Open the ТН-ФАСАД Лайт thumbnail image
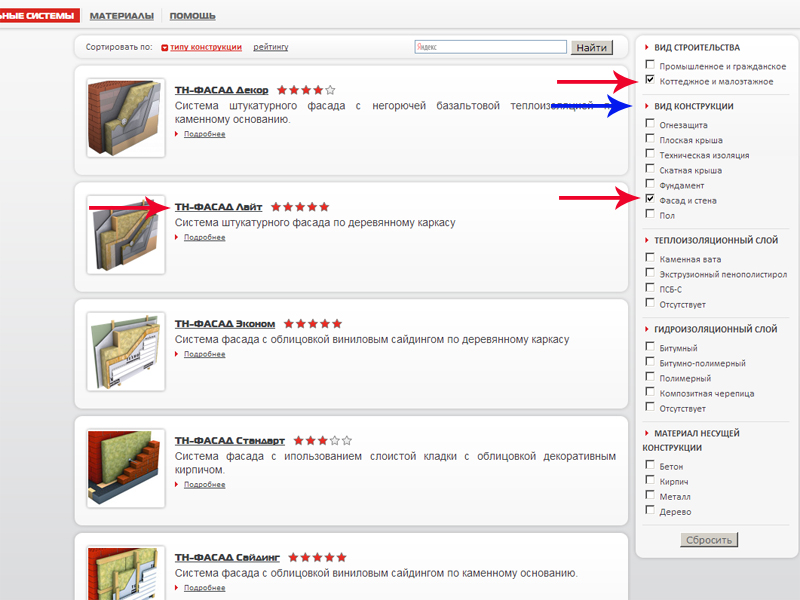Image resolution: width=800 pixels, height=600 pixels. point(126,235)
